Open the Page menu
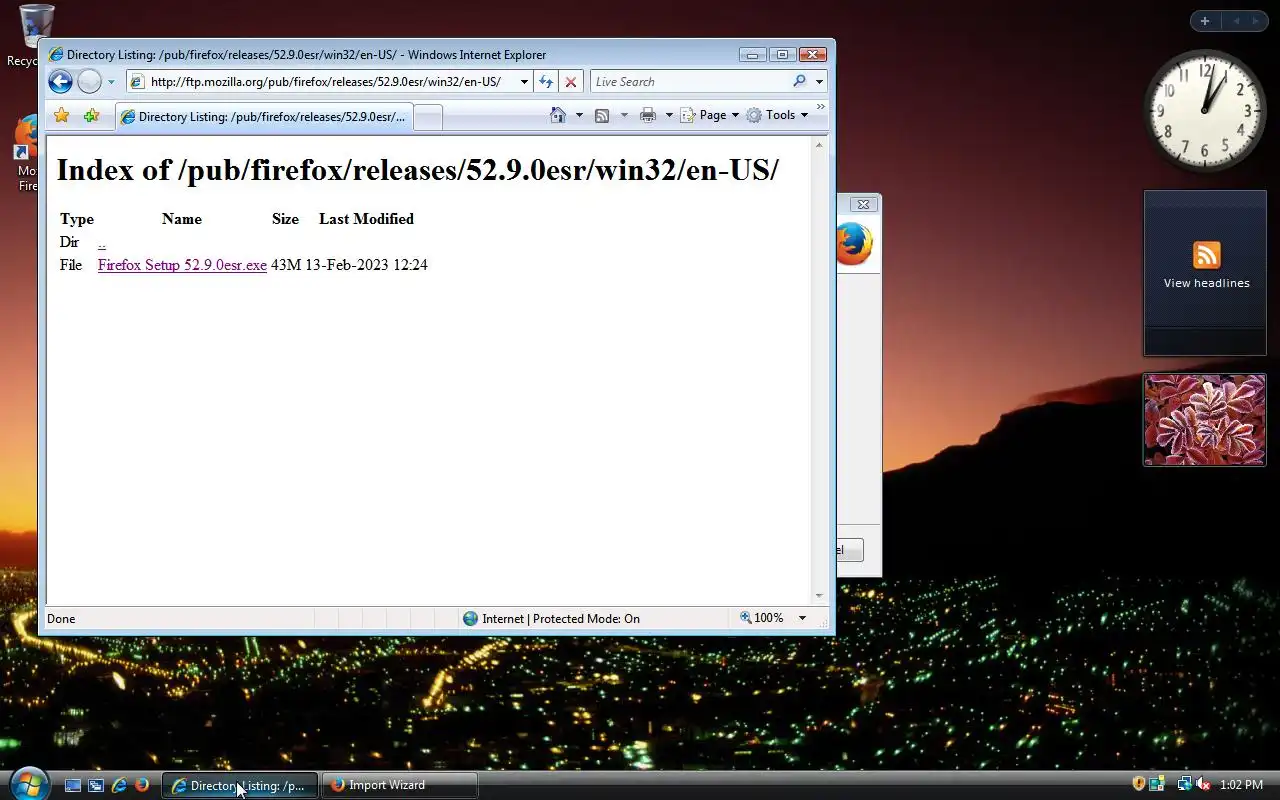The image size is (1280, 800). point(709,115)
